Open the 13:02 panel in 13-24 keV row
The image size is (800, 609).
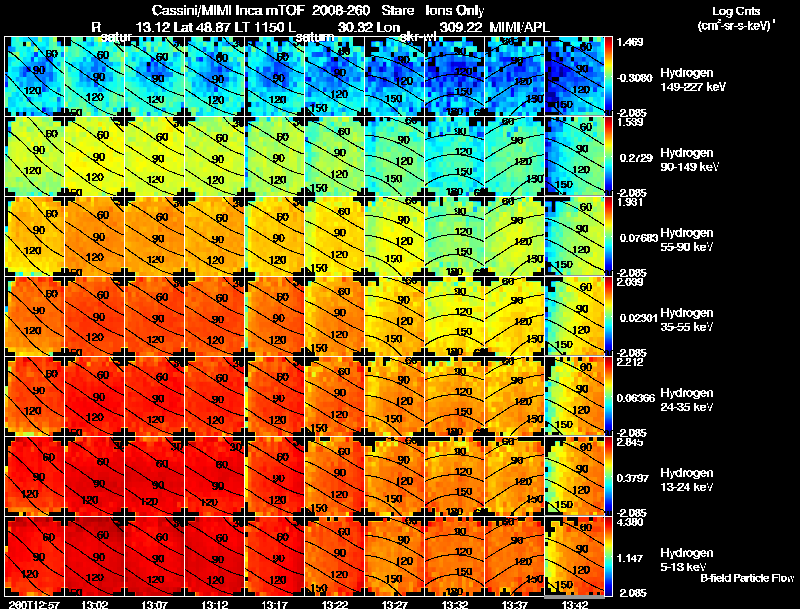click(94, 476)
